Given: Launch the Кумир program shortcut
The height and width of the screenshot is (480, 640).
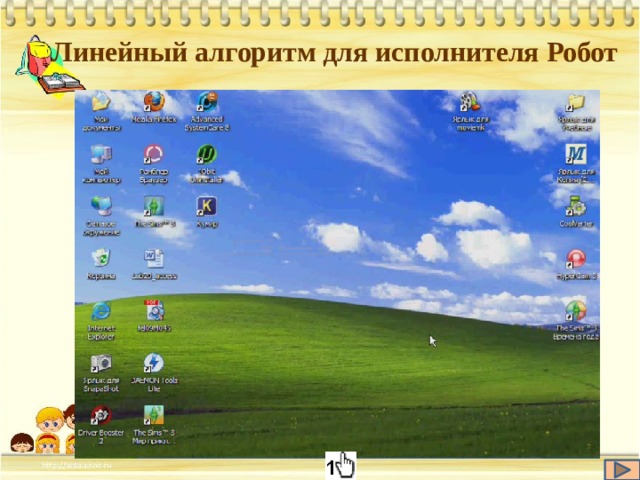Looking at the screenshot, I should (x=207, y=206).
